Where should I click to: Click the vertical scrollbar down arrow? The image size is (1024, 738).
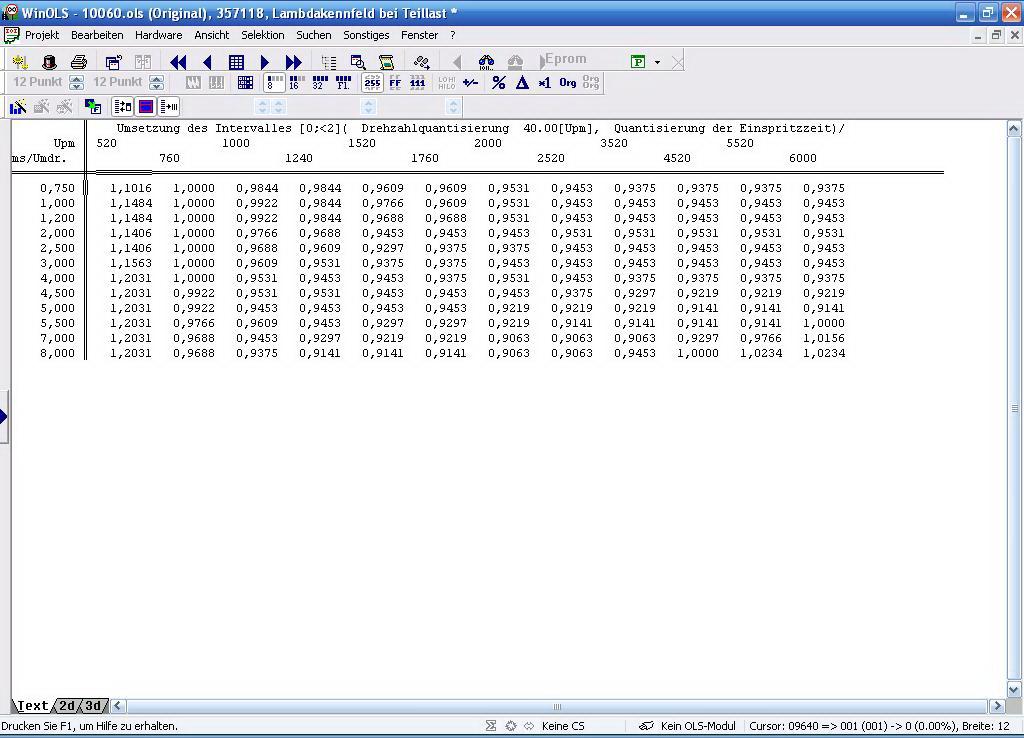(1014, 689)
